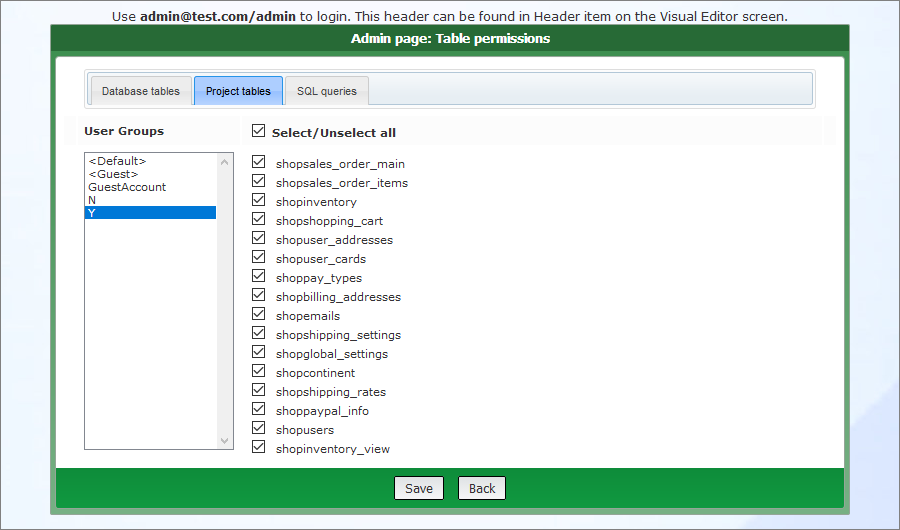
Task: Toggle the shopcontinent checkbox
Action: click(258, 370)
